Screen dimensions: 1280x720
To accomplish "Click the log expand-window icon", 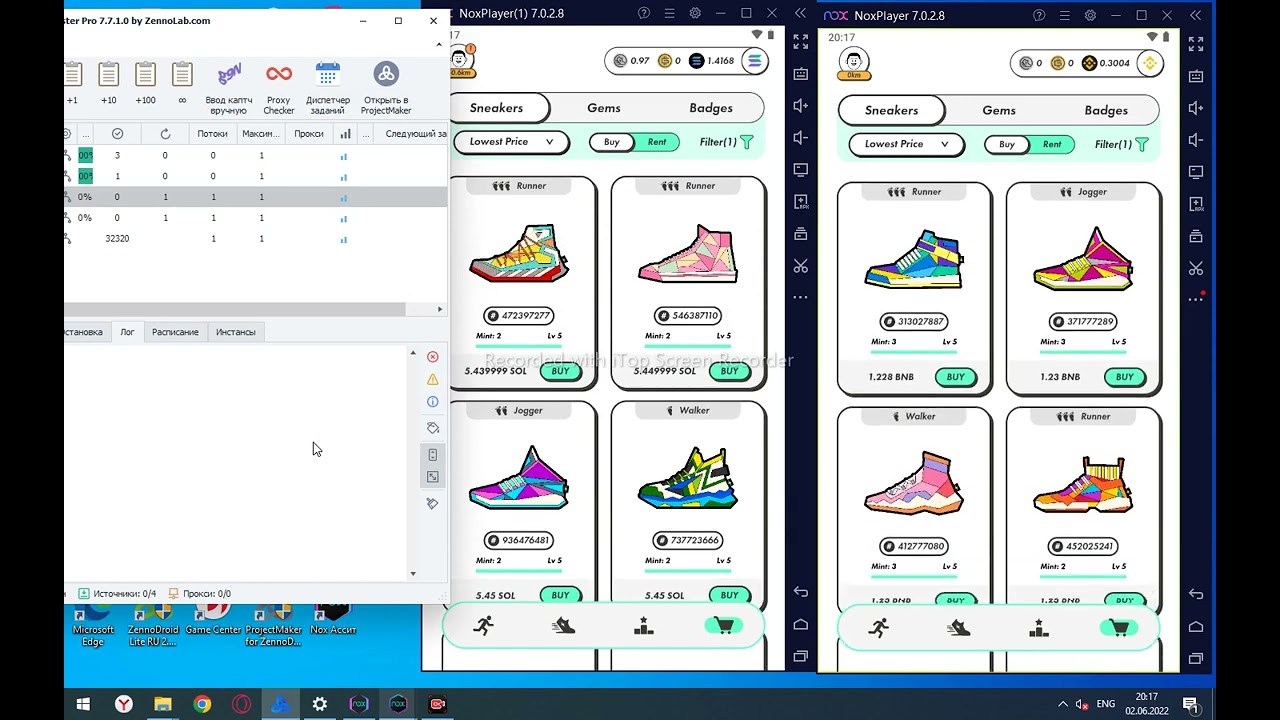I will point(433,477).
